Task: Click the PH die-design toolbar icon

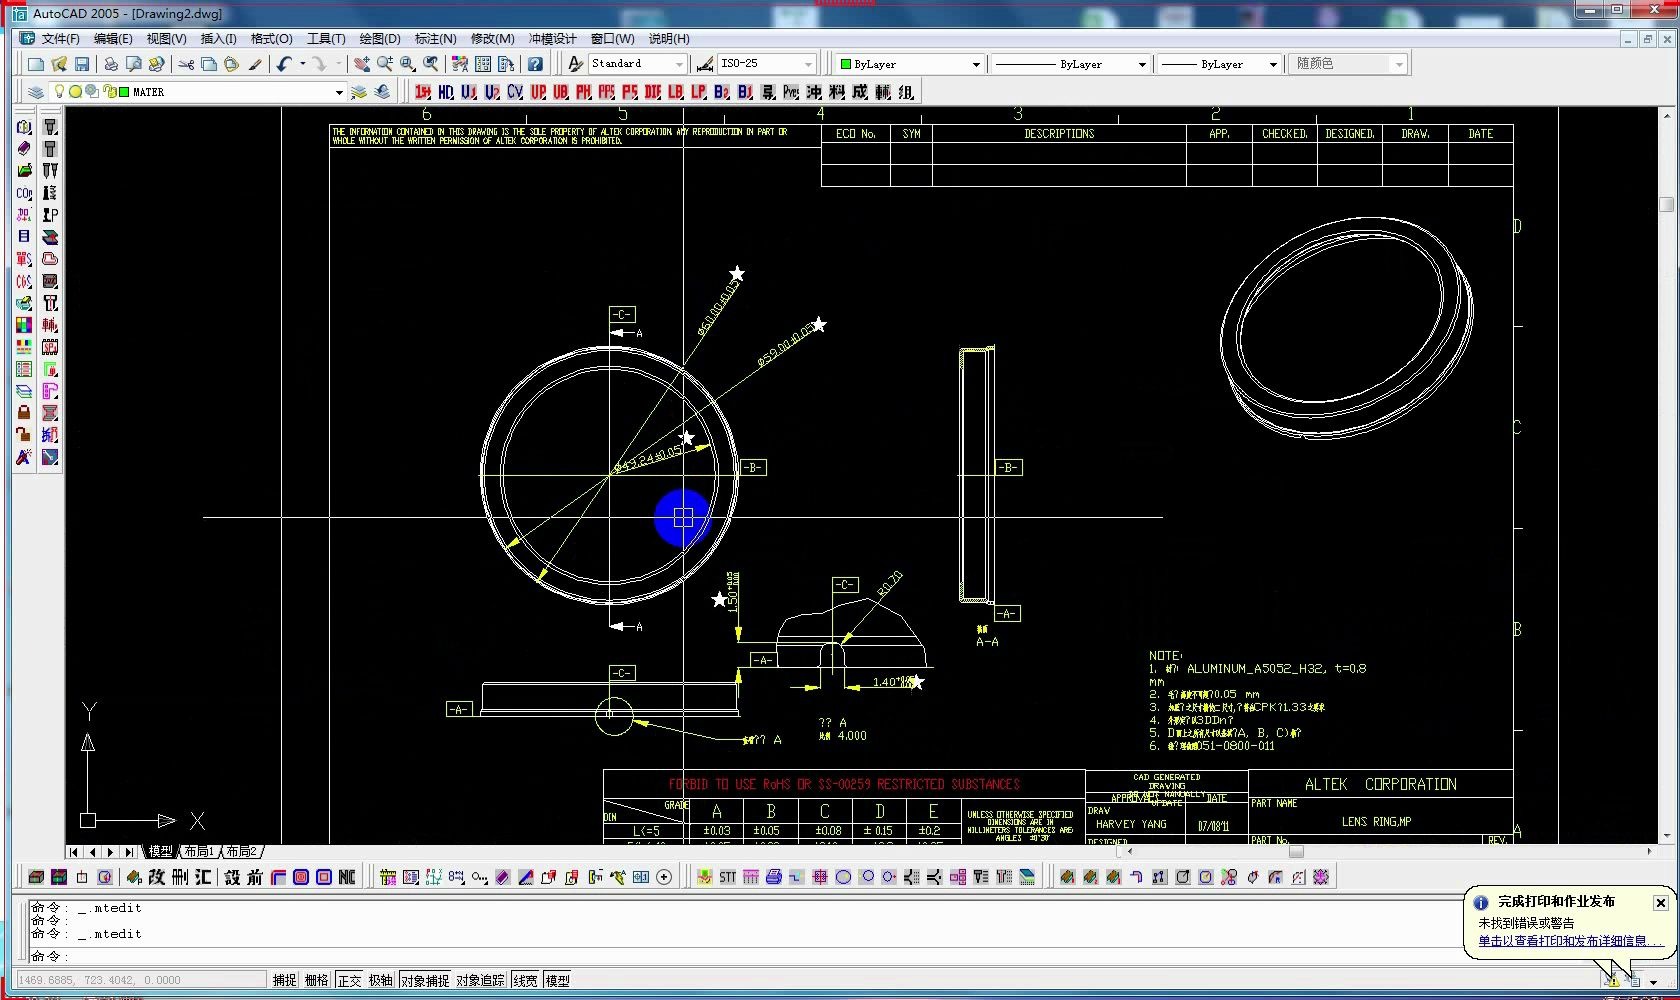Action: pyautogui.click(x=584, y=92)
